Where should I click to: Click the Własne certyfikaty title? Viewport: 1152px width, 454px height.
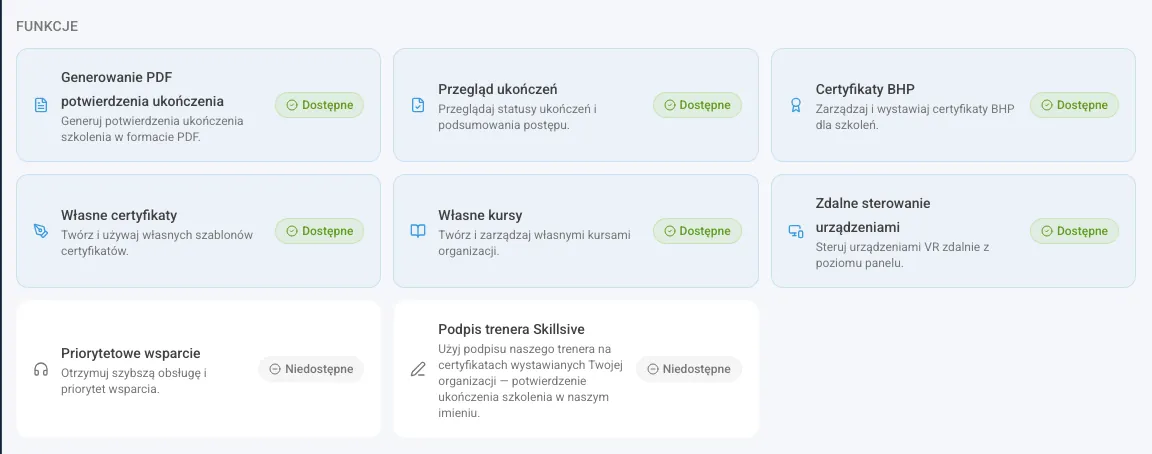(119, 215)
